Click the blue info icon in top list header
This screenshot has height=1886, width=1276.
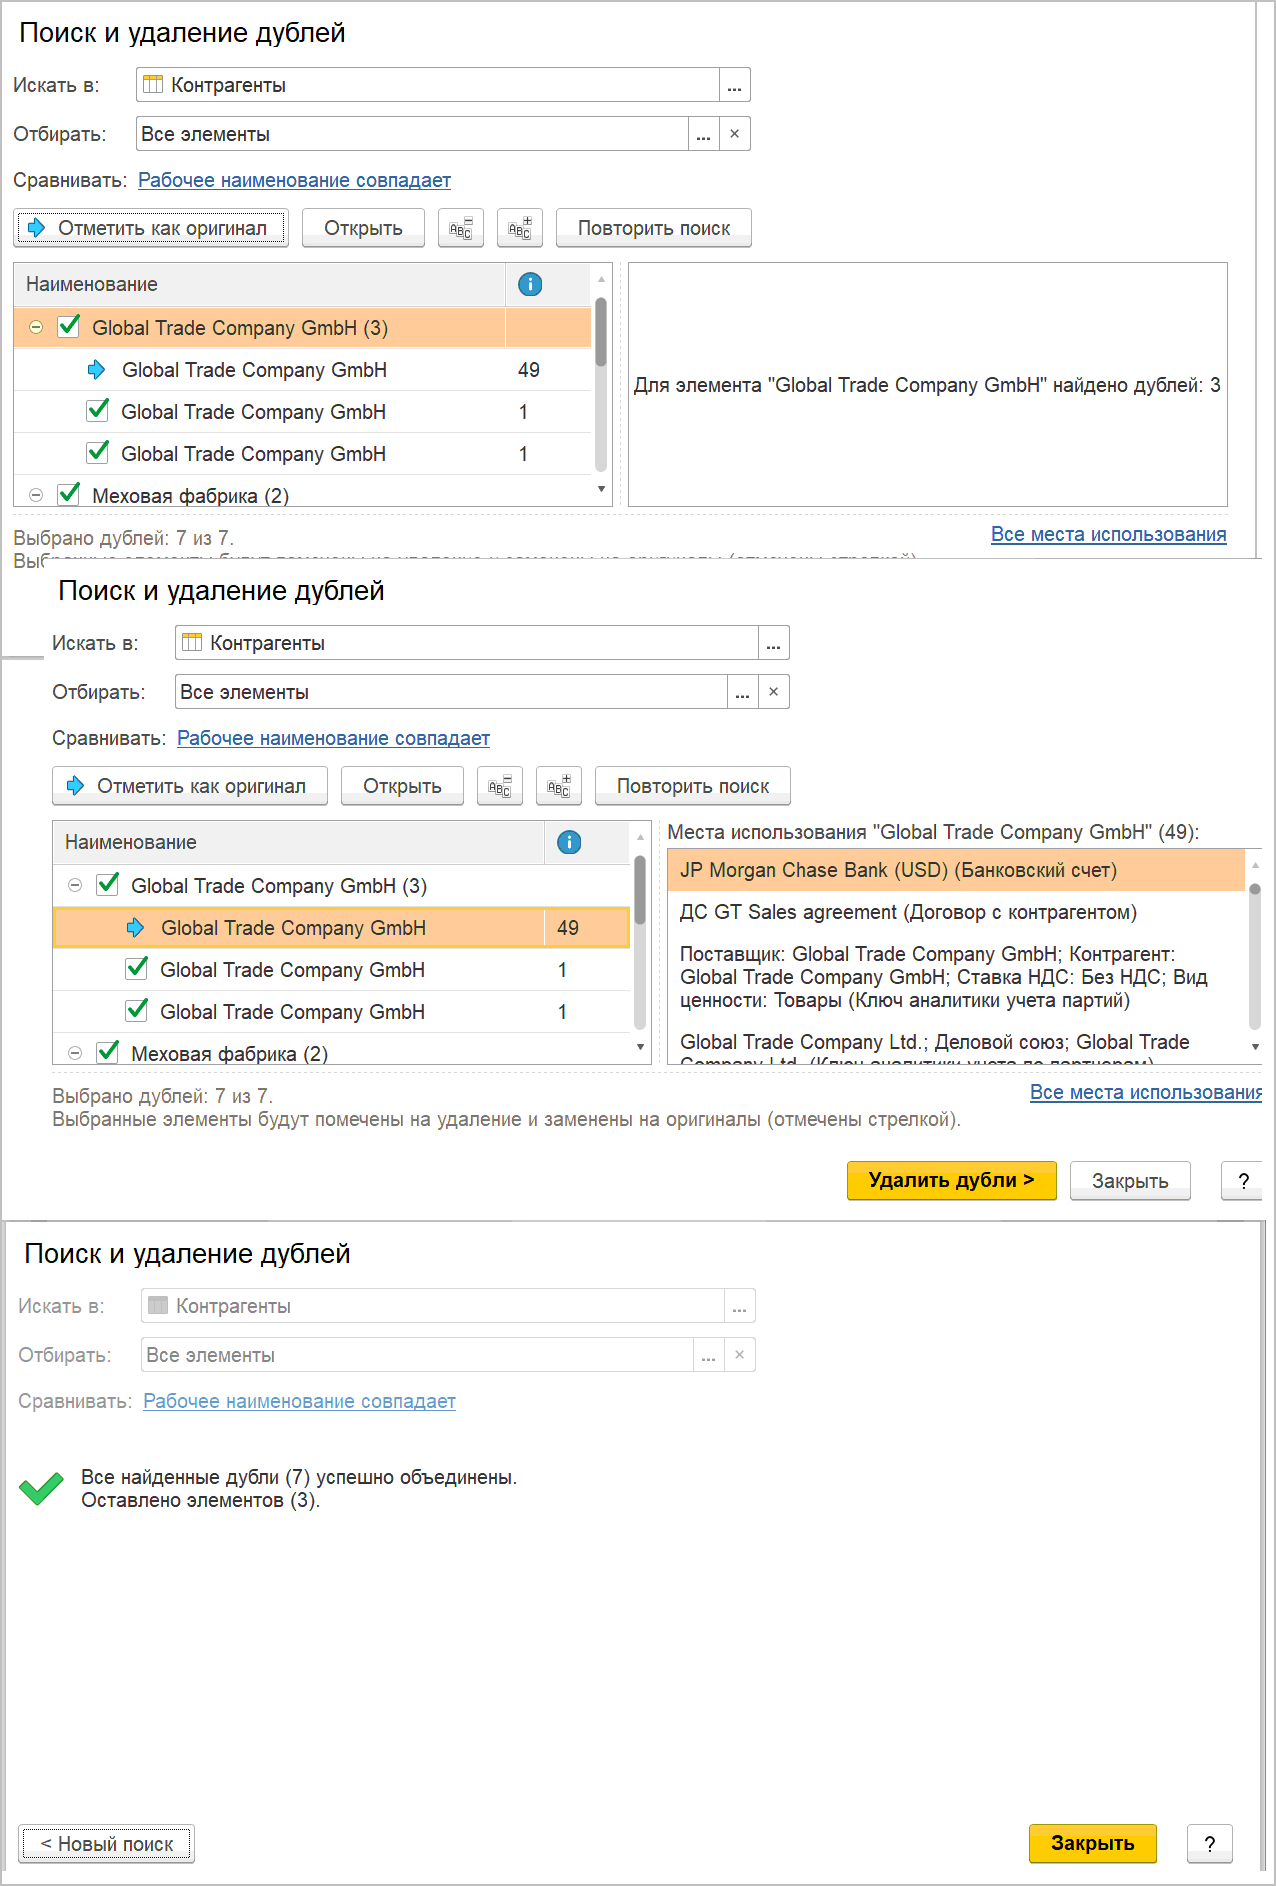click(x=530, y=285)
